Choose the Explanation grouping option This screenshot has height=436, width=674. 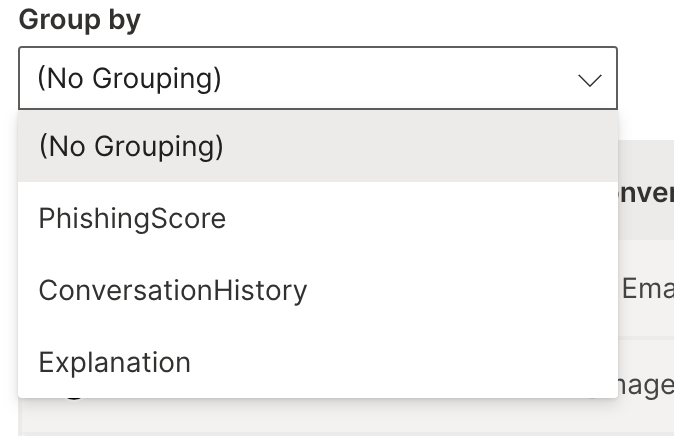click(114, 362)
